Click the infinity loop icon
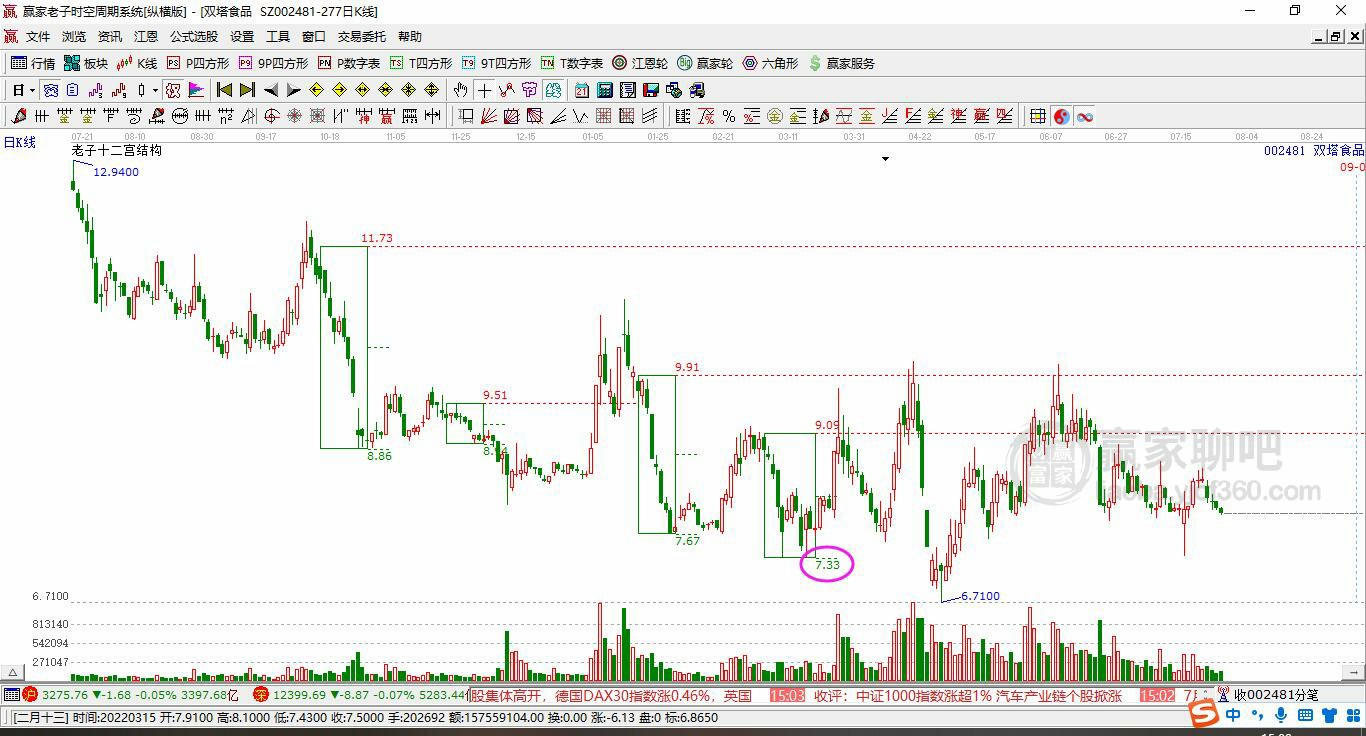The image size is (1366, 736). coord(1085,116)
